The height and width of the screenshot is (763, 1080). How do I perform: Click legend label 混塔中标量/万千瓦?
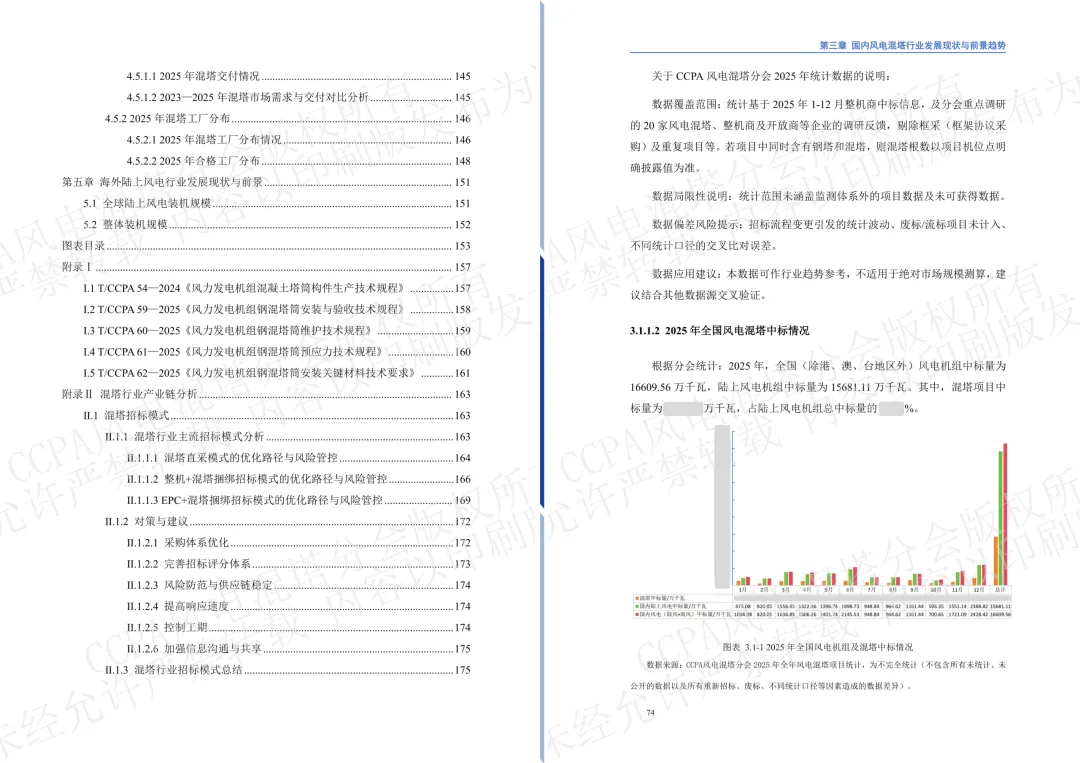(661, 598)
